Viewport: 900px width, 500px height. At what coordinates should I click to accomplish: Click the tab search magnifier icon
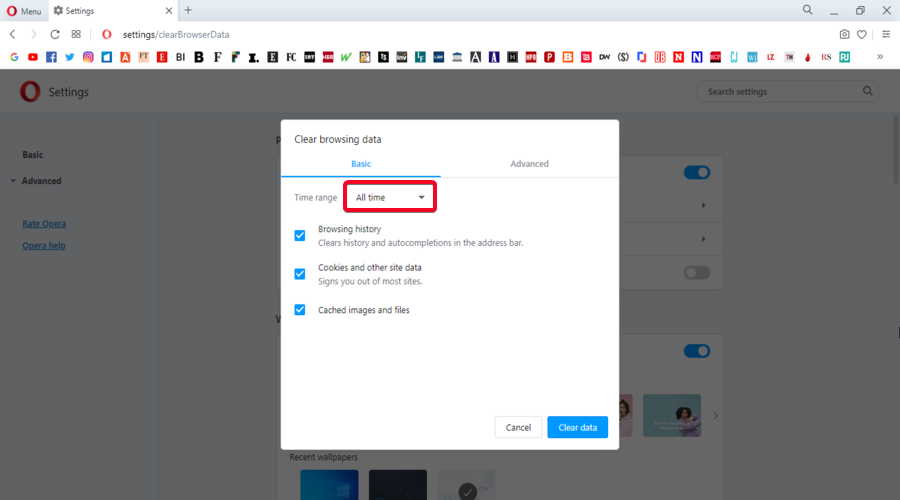point(807,10)
